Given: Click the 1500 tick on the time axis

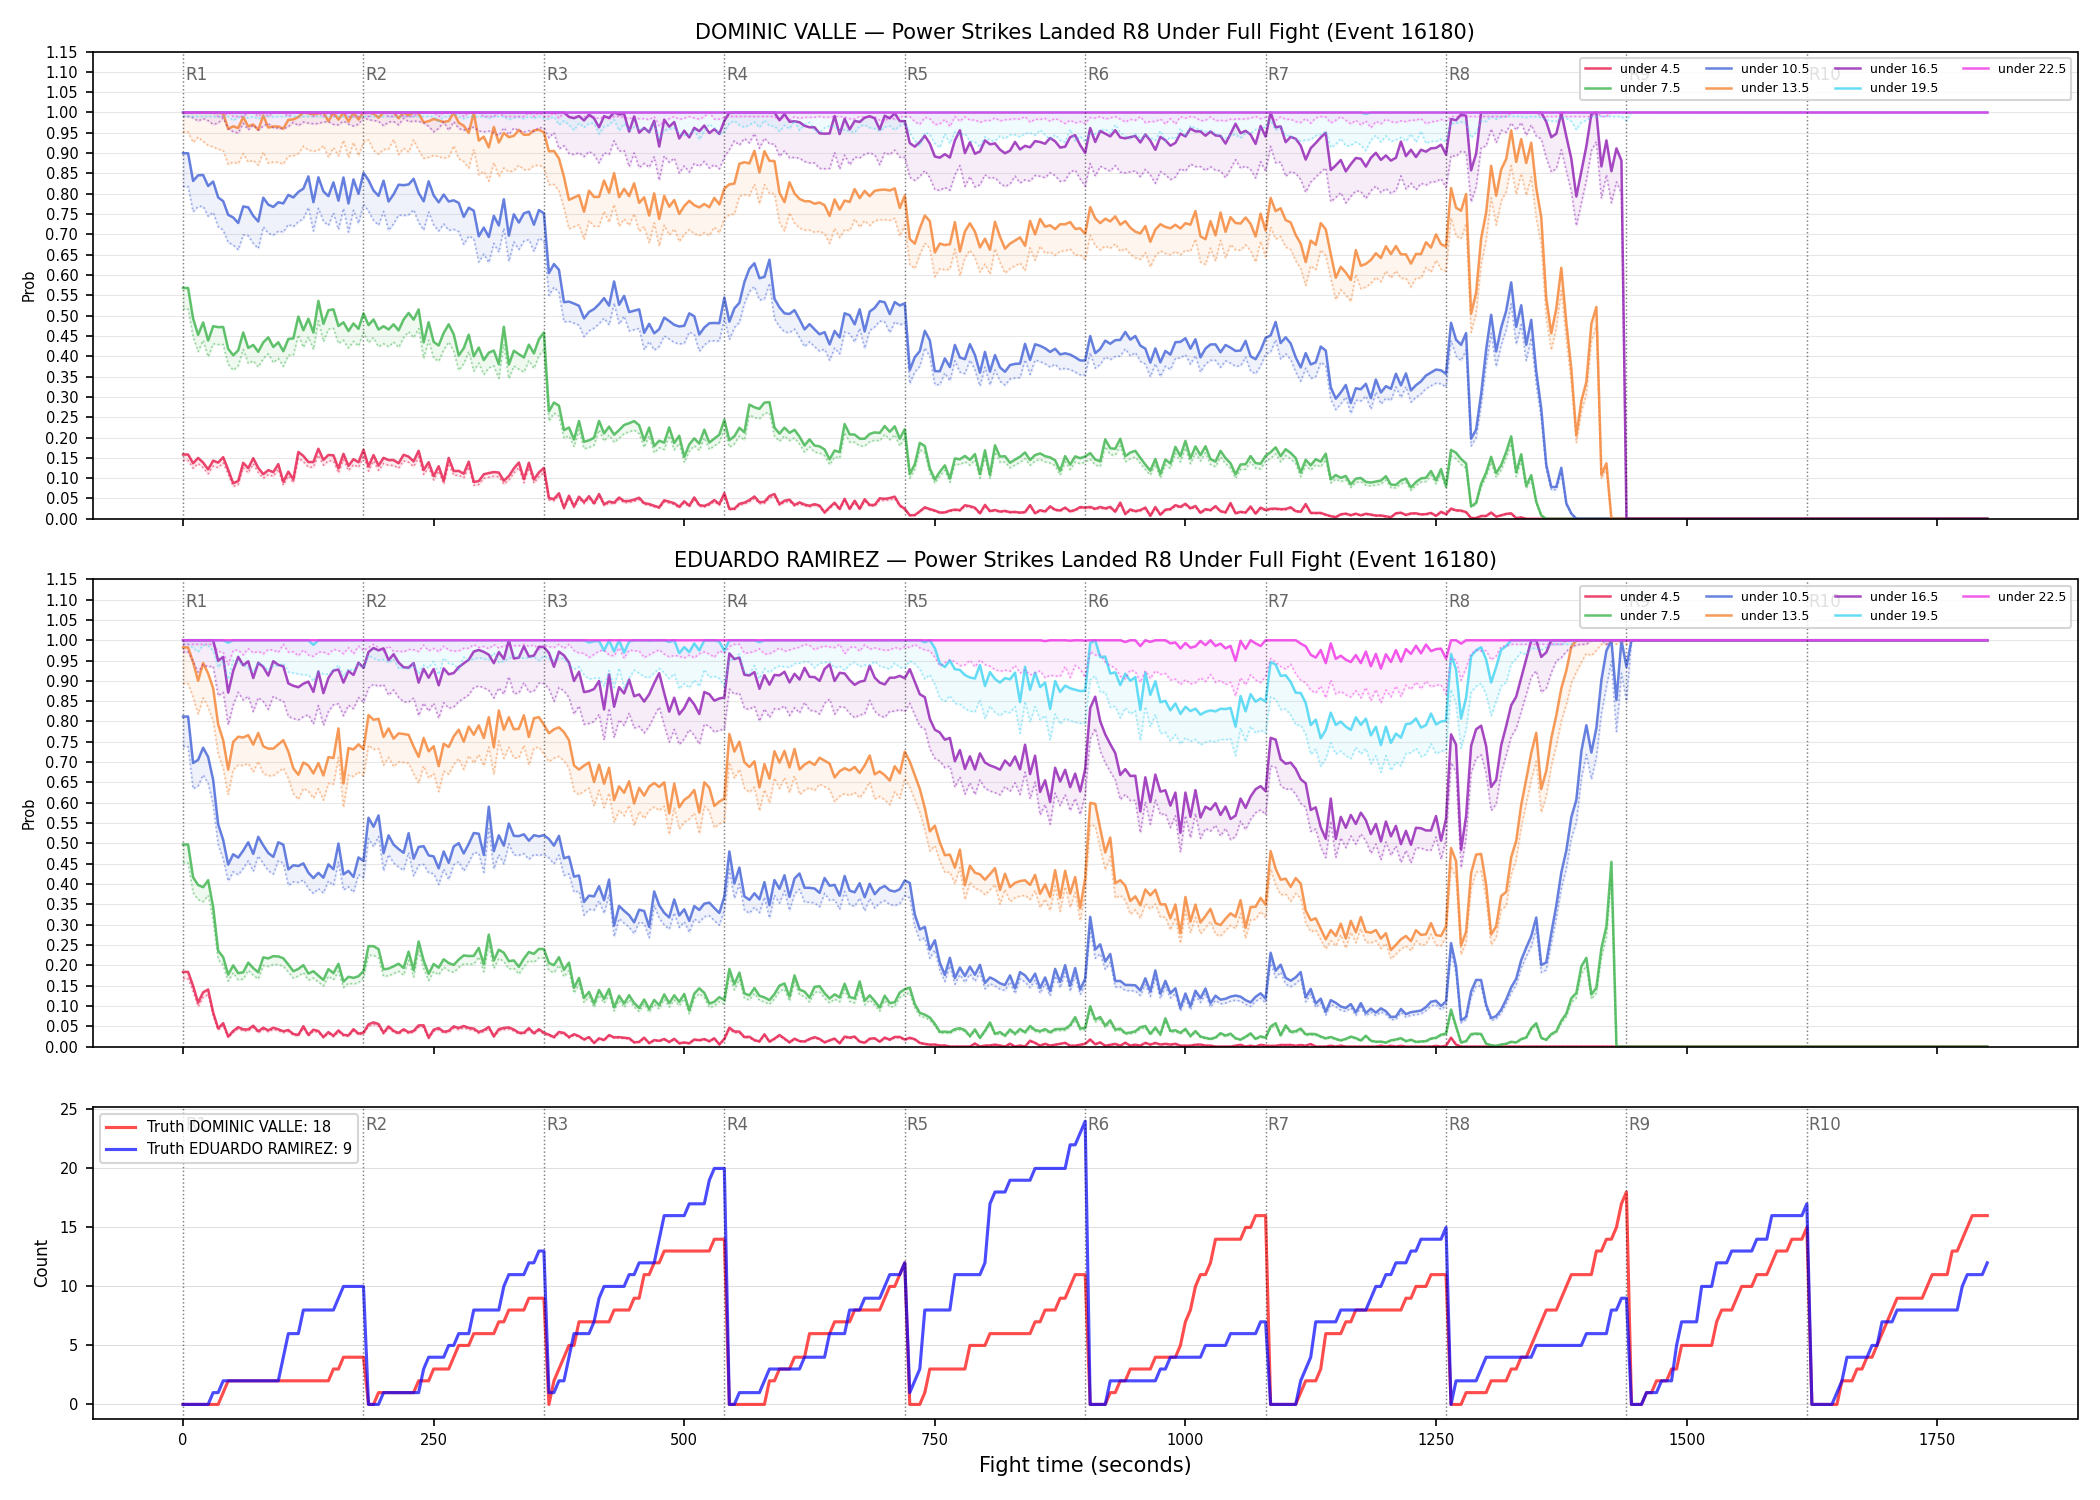Looking at the screenshot, I should [1687, 1440].
